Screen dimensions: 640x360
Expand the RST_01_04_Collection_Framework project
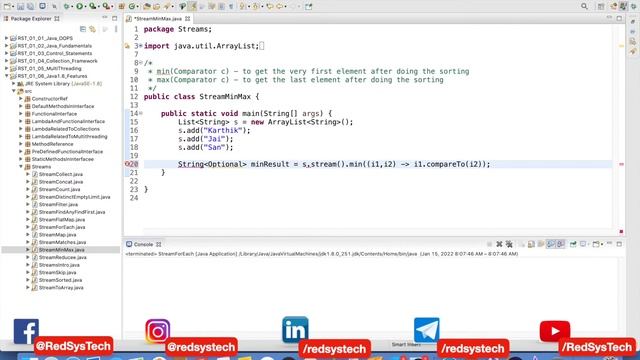7,61
